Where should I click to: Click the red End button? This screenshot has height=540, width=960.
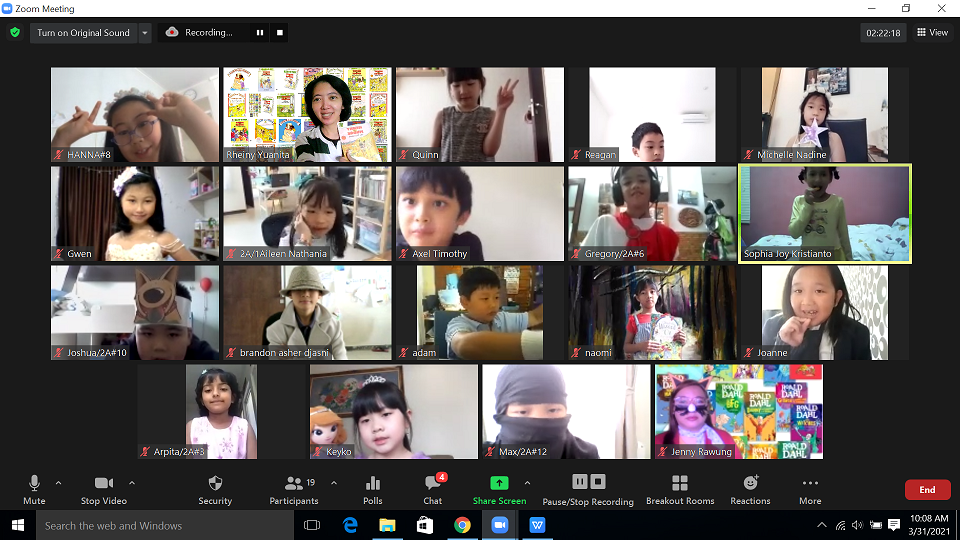(927, 490)
